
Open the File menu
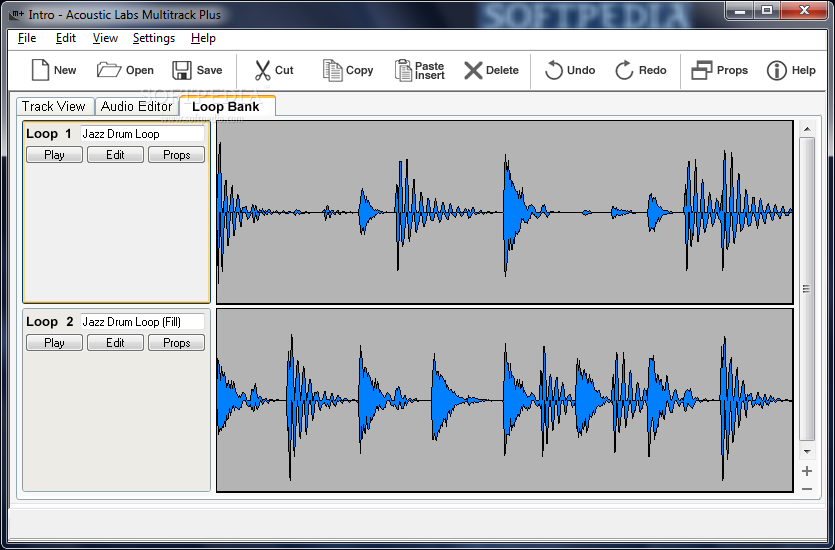click(27, 38)
